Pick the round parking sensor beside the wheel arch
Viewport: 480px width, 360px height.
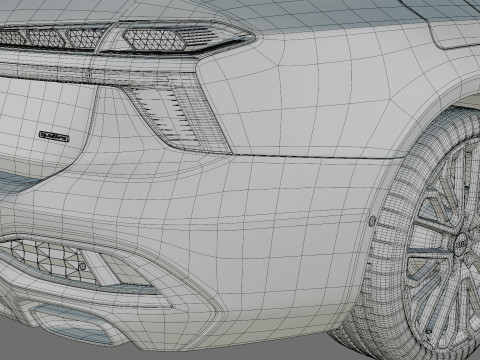coord(372,220)
